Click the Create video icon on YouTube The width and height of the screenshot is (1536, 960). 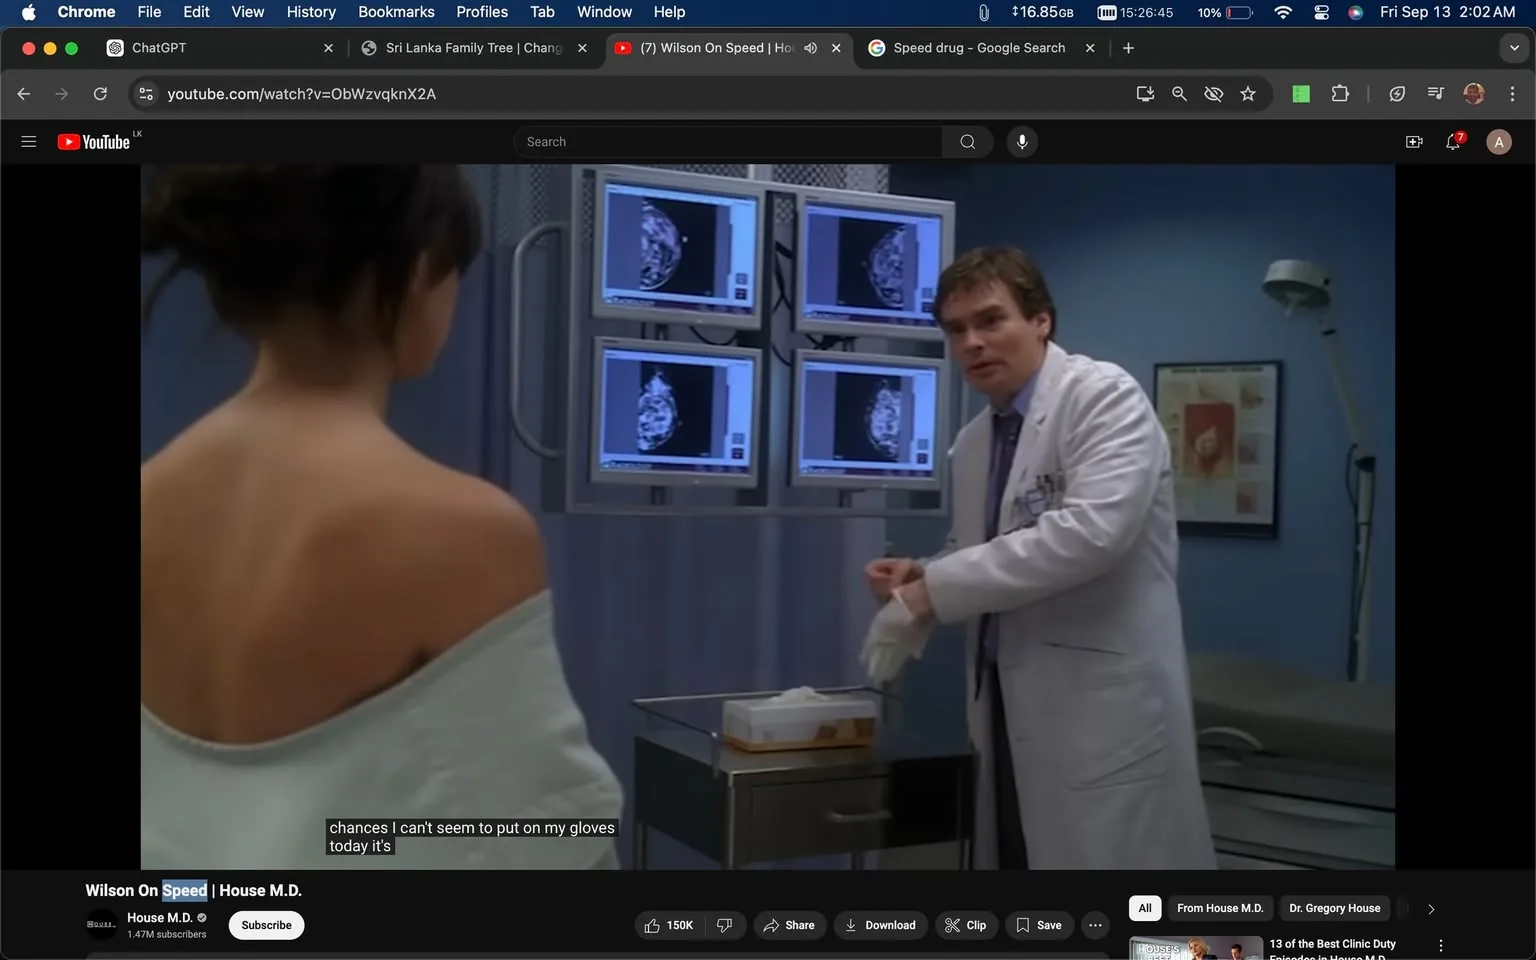pos(1413,141)
